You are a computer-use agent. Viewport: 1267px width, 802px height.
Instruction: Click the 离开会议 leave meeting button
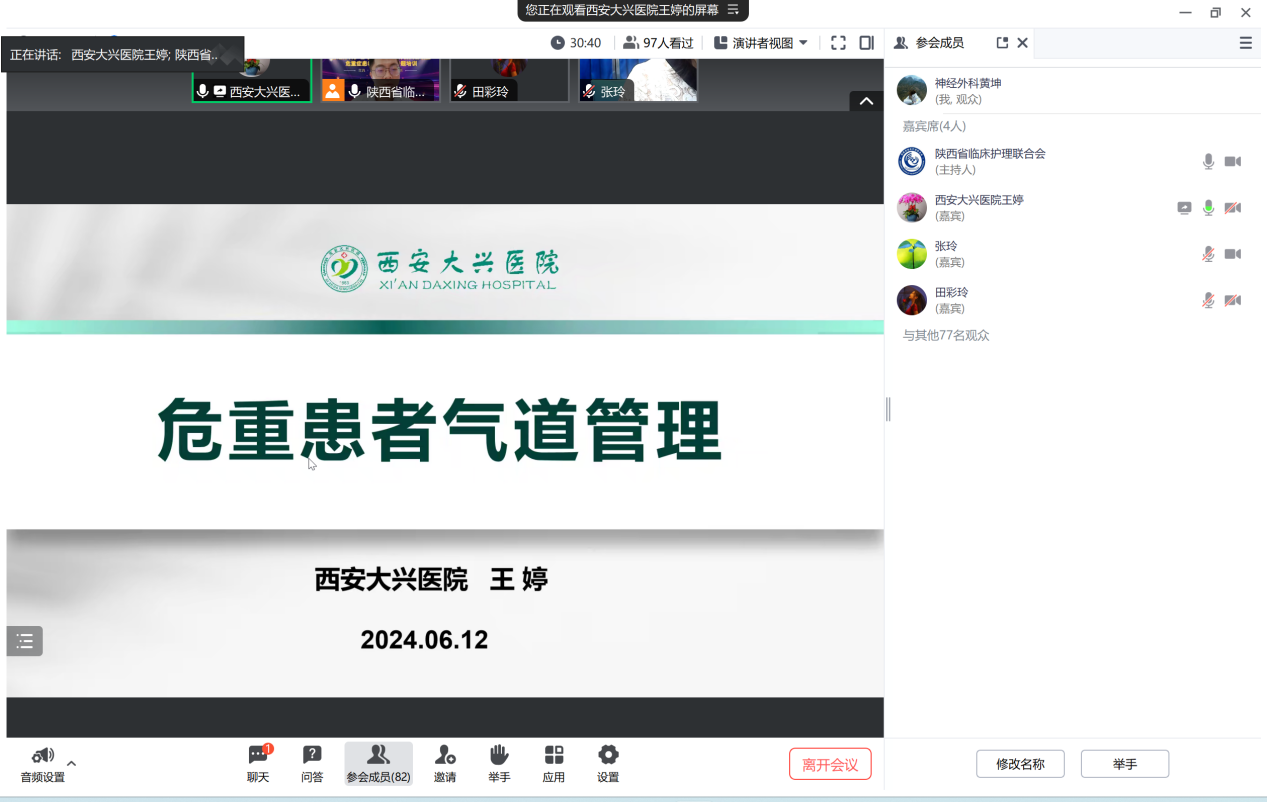point(830,764)
